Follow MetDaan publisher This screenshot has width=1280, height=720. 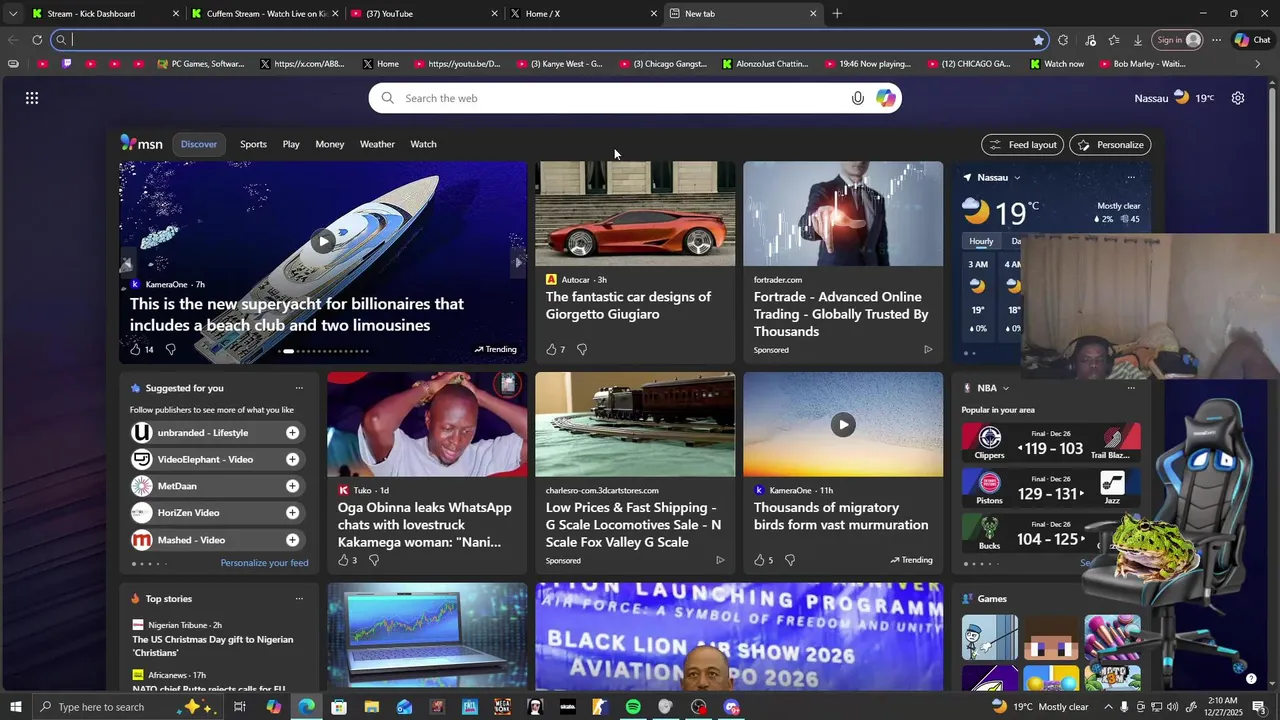pos(292,486)
